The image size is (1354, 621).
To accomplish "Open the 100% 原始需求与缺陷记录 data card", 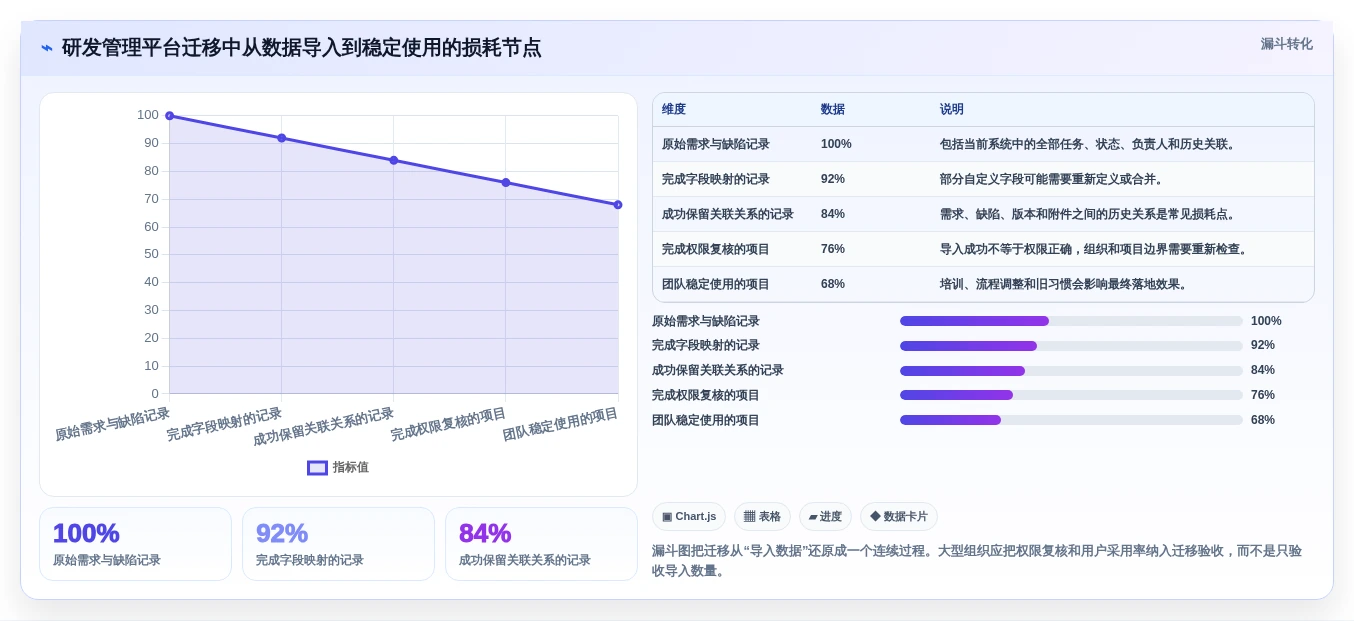I will [x=135, y=544].
